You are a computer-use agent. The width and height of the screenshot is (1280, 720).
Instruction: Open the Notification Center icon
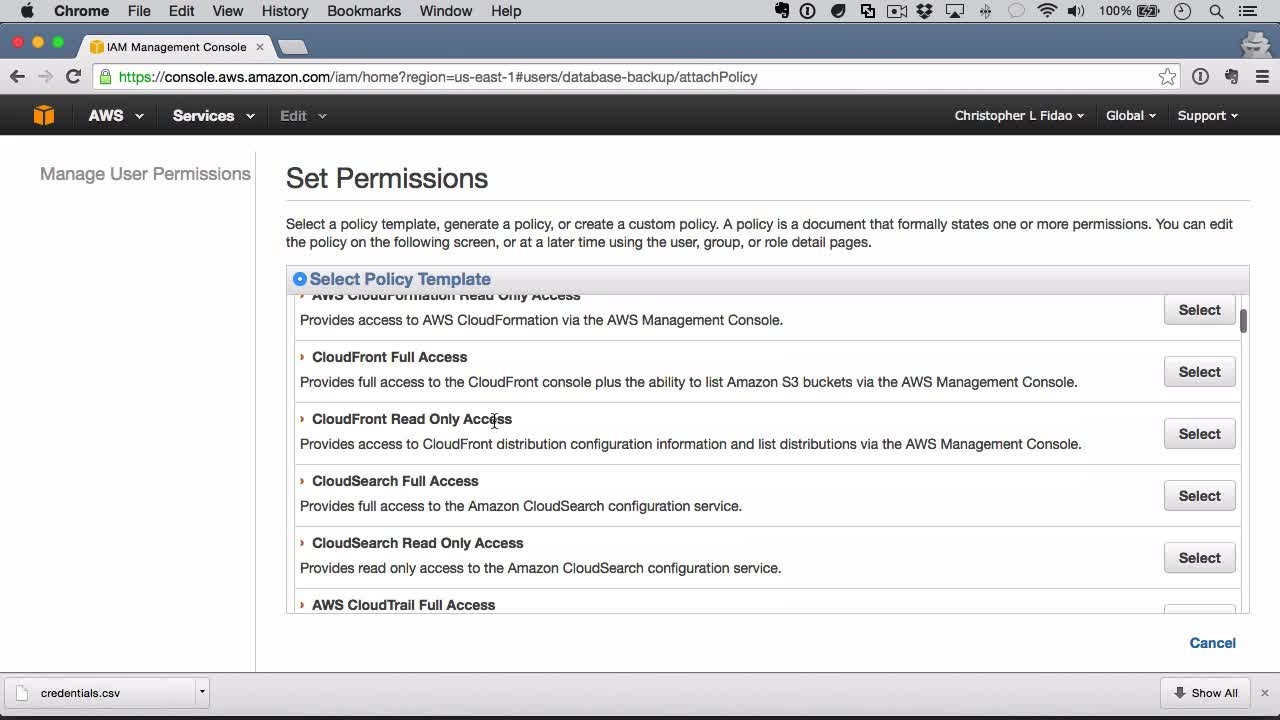(x=1247, y=11)
